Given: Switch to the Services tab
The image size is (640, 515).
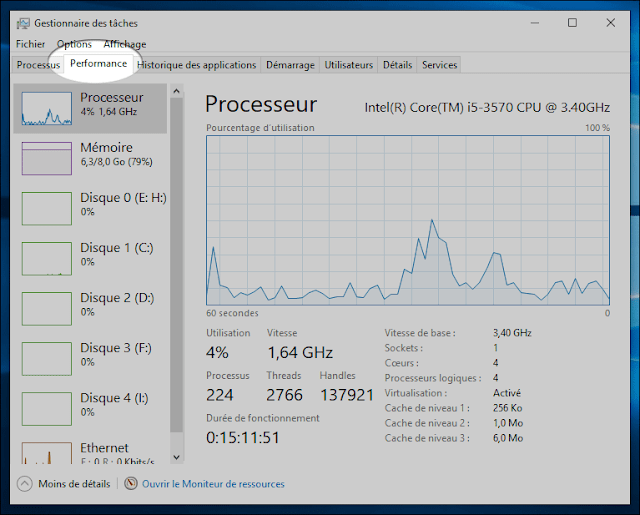Looking at the screenshot, I should click(439, 65).
